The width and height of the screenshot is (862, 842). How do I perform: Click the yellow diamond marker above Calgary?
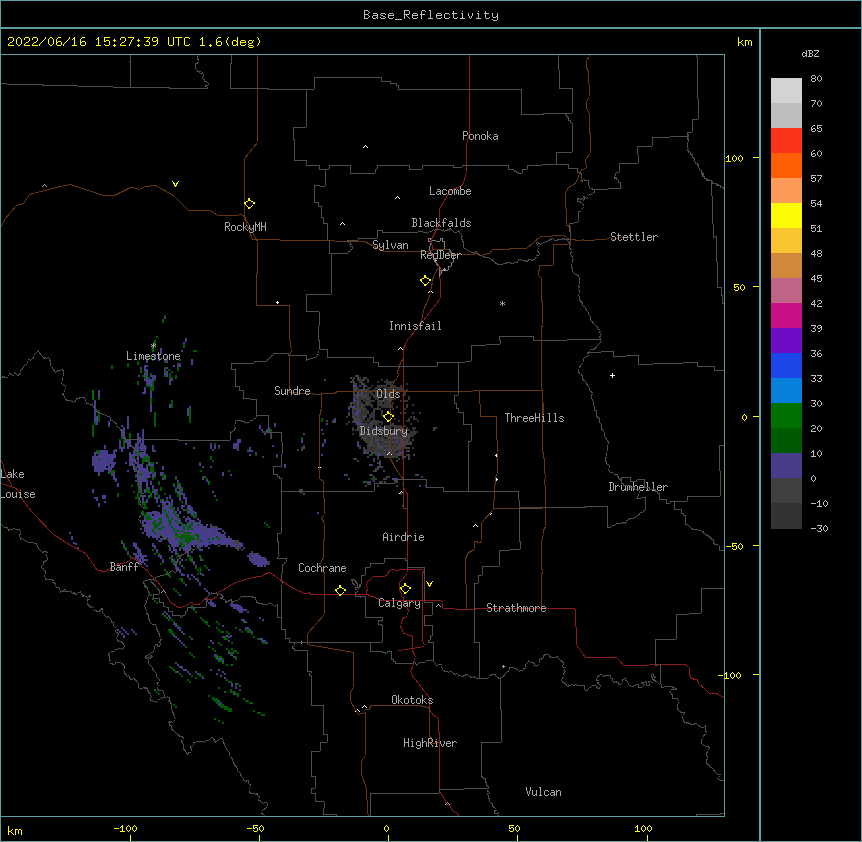click(x=405, y=589)
